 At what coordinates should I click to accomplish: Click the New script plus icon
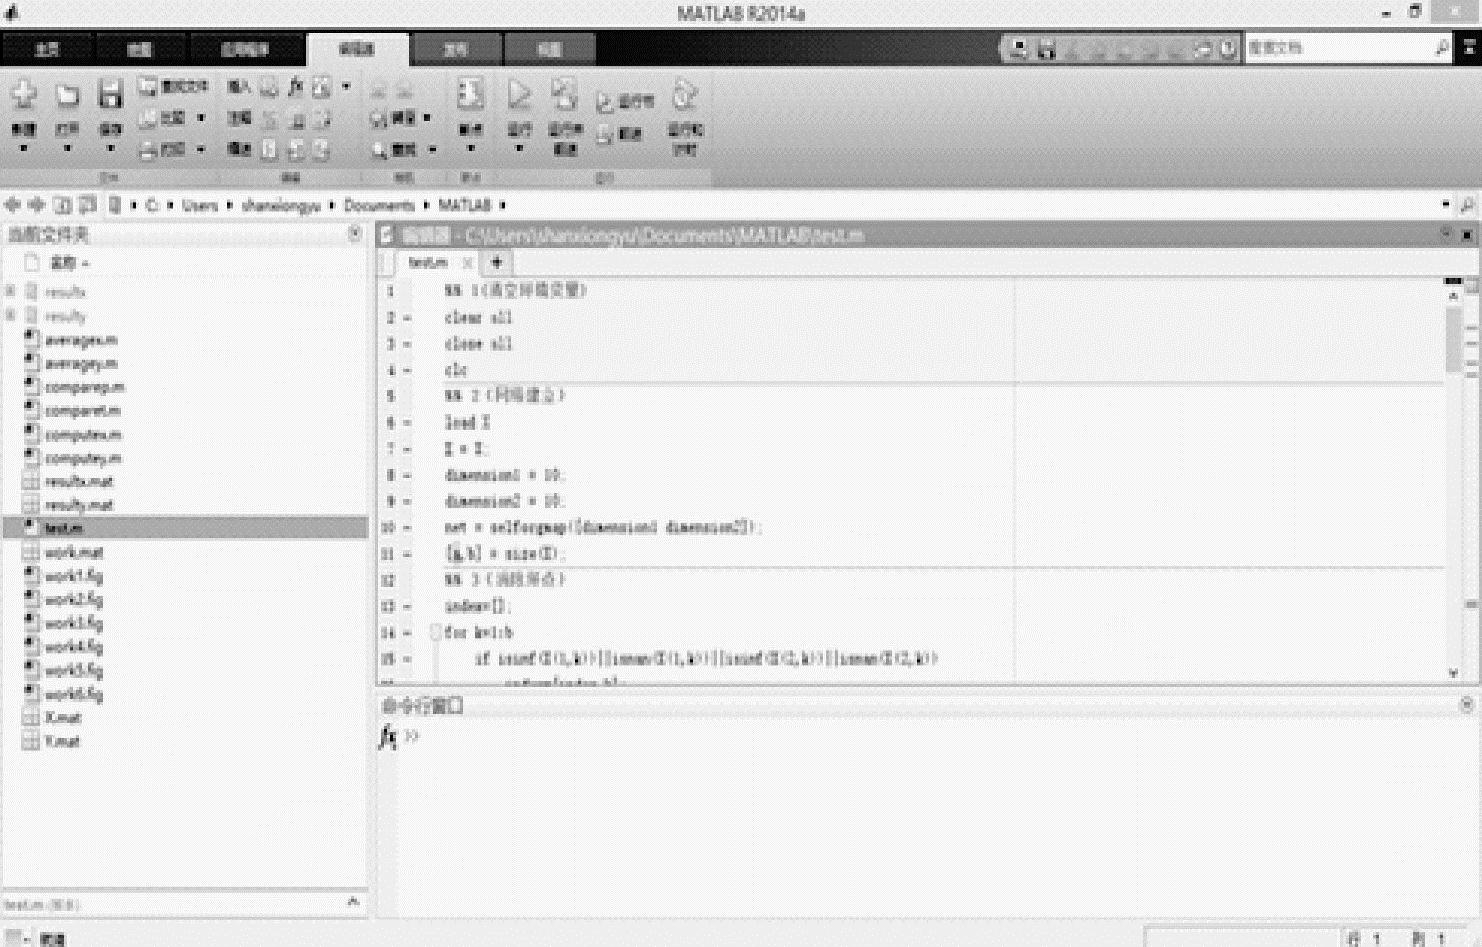(24, 95)
